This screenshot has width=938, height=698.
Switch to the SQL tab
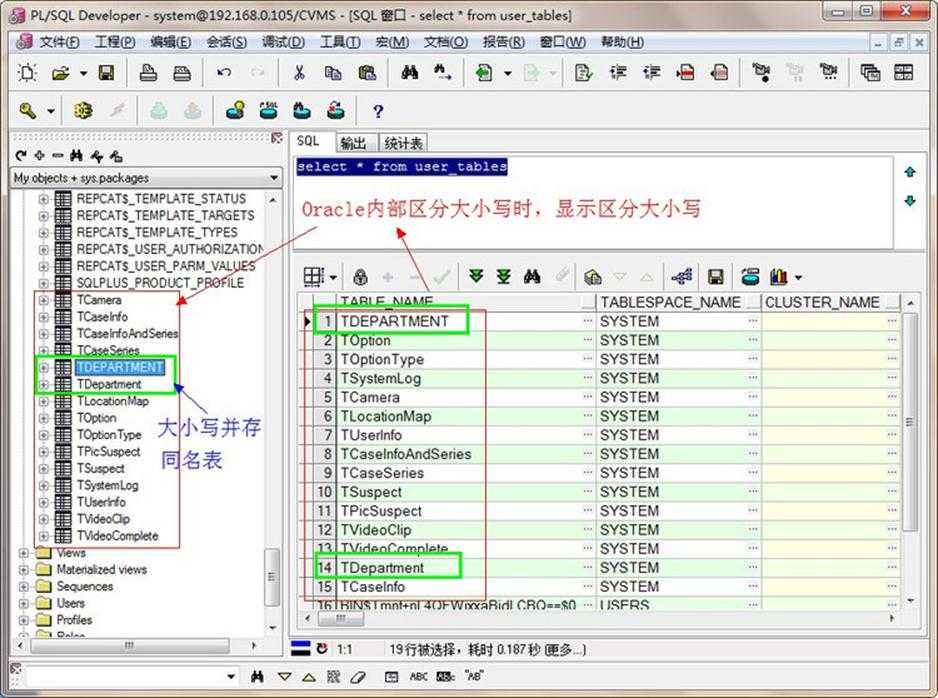[x=308, y=142]
